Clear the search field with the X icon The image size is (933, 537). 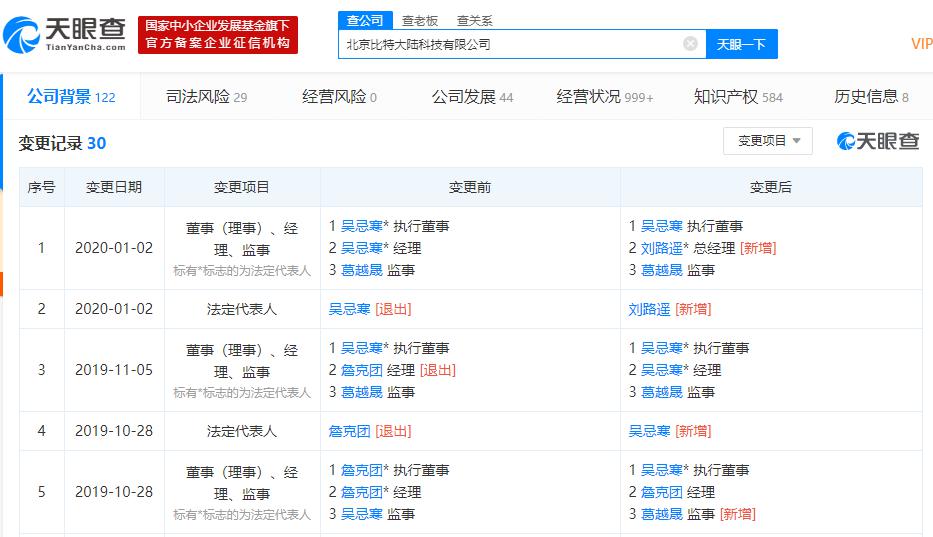(x=690, y=43)
